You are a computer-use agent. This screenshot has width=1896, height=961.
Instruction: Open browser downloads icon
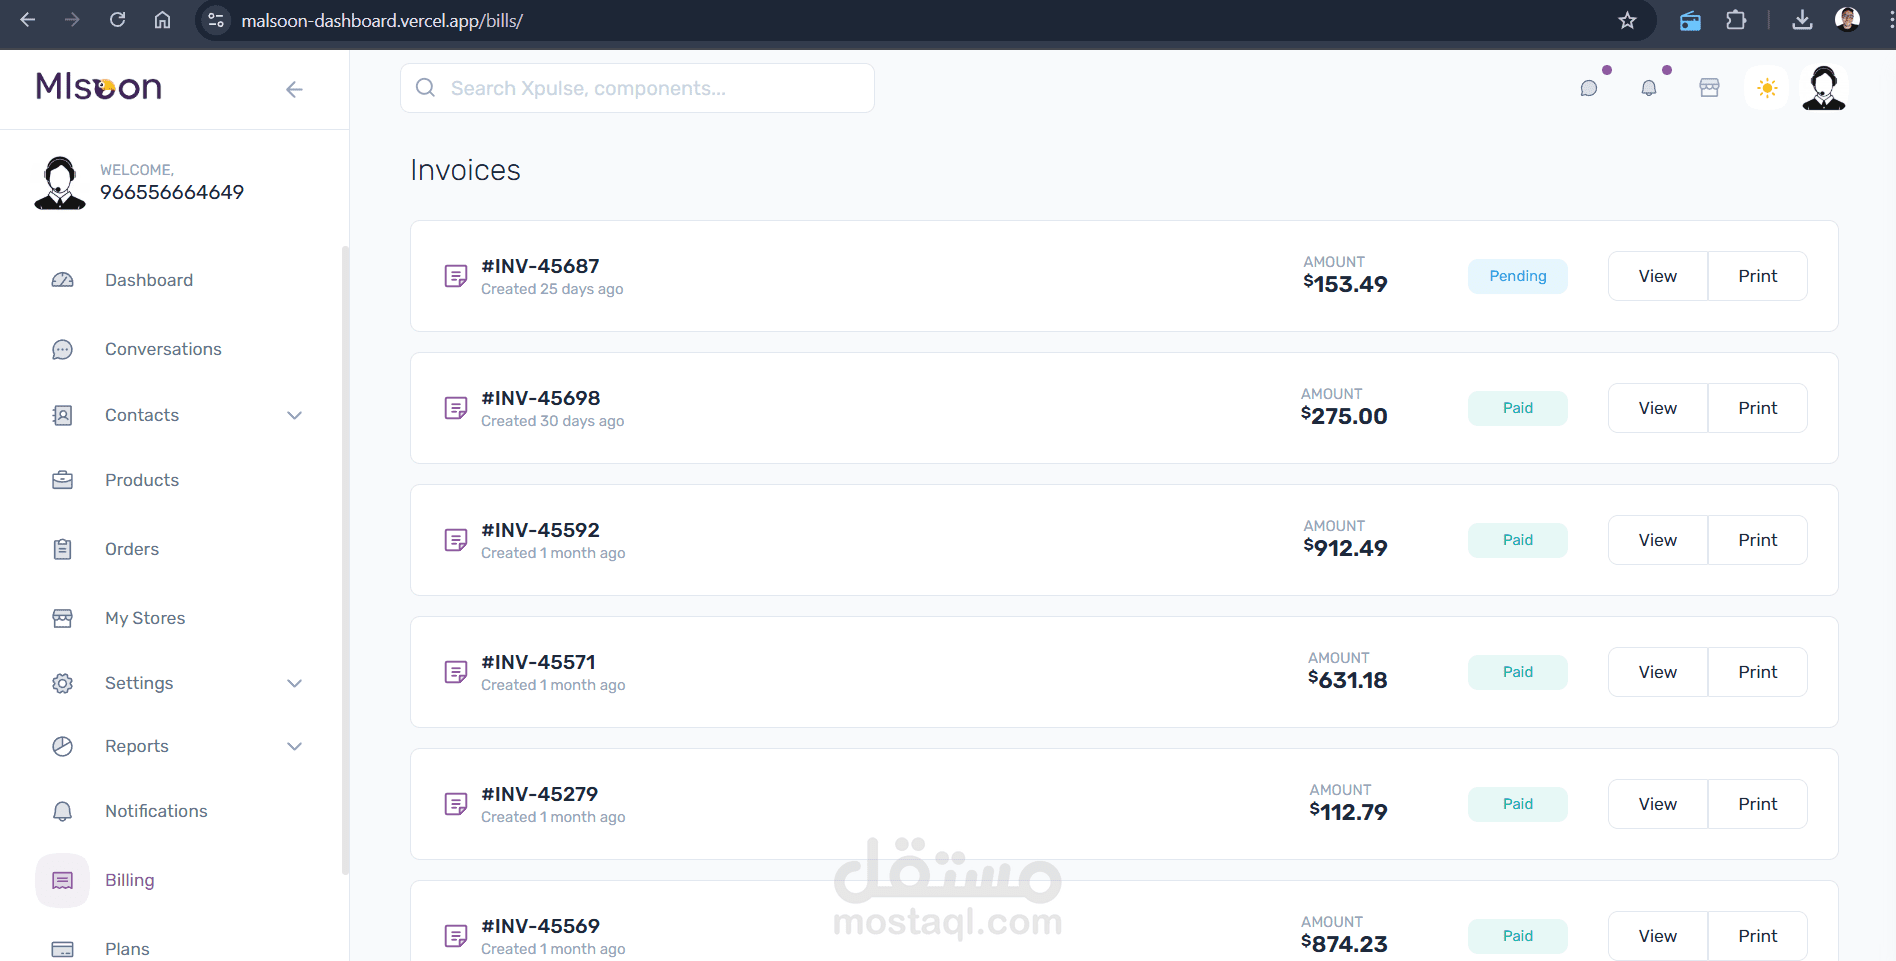[x=1802, y=20]
